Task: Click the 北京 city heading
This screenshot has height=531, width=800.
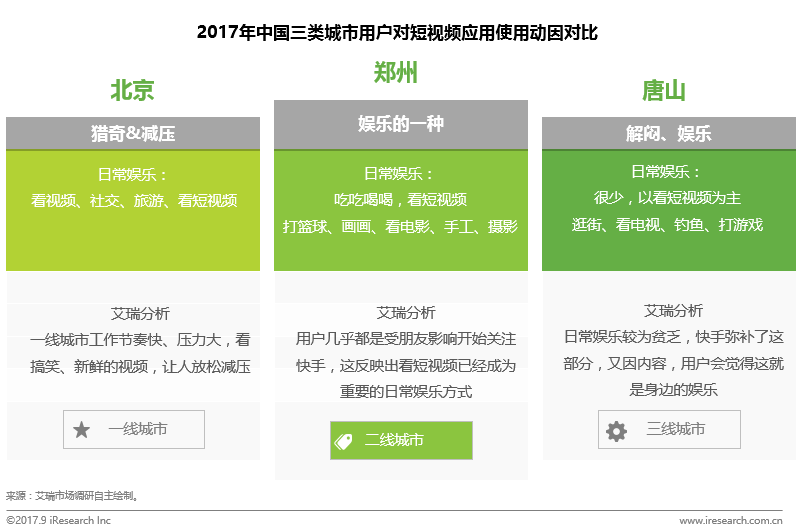Action: (x=133, y=90)
